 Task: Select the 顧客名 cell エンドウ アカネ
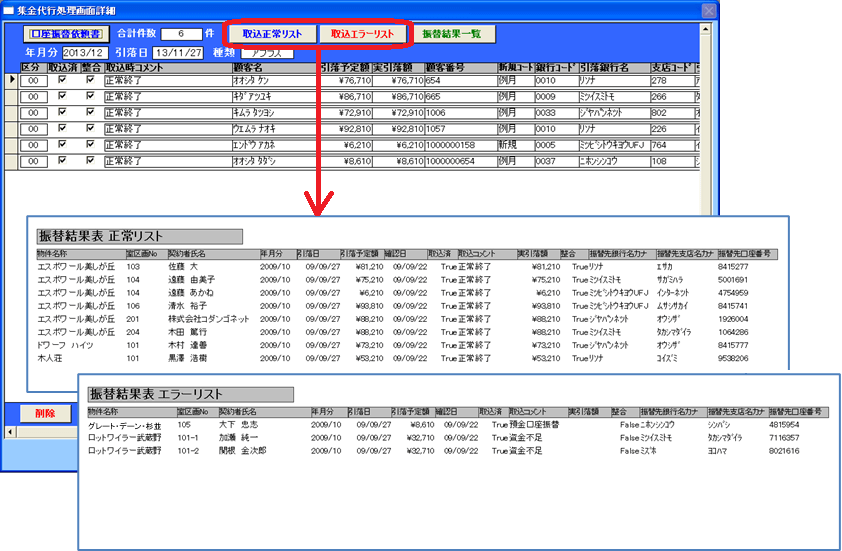point(274,144)
